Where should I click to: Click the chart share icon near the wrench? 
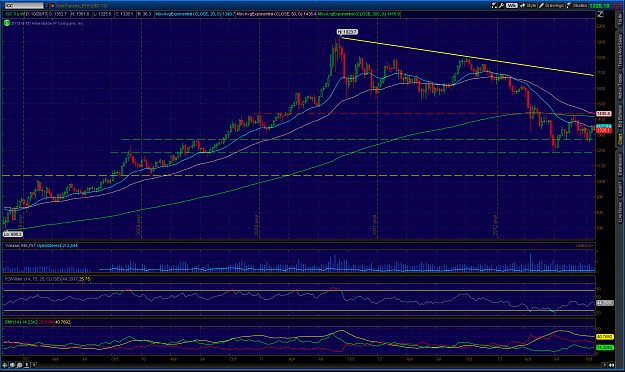(x=494, y=6)
